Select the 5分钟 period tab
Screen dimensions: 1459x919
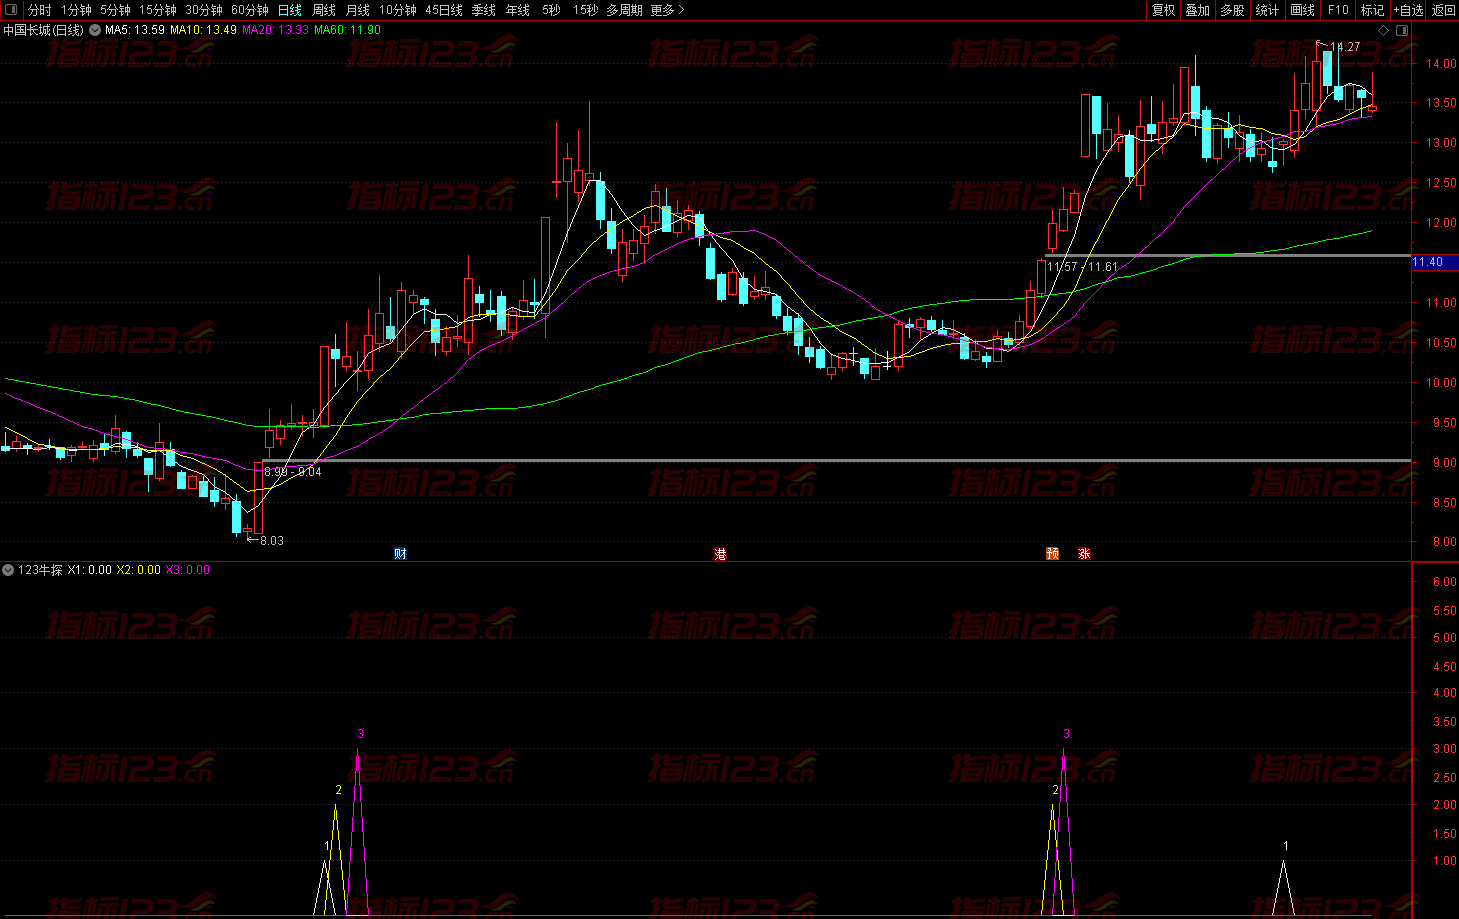(x=115, y=10)
